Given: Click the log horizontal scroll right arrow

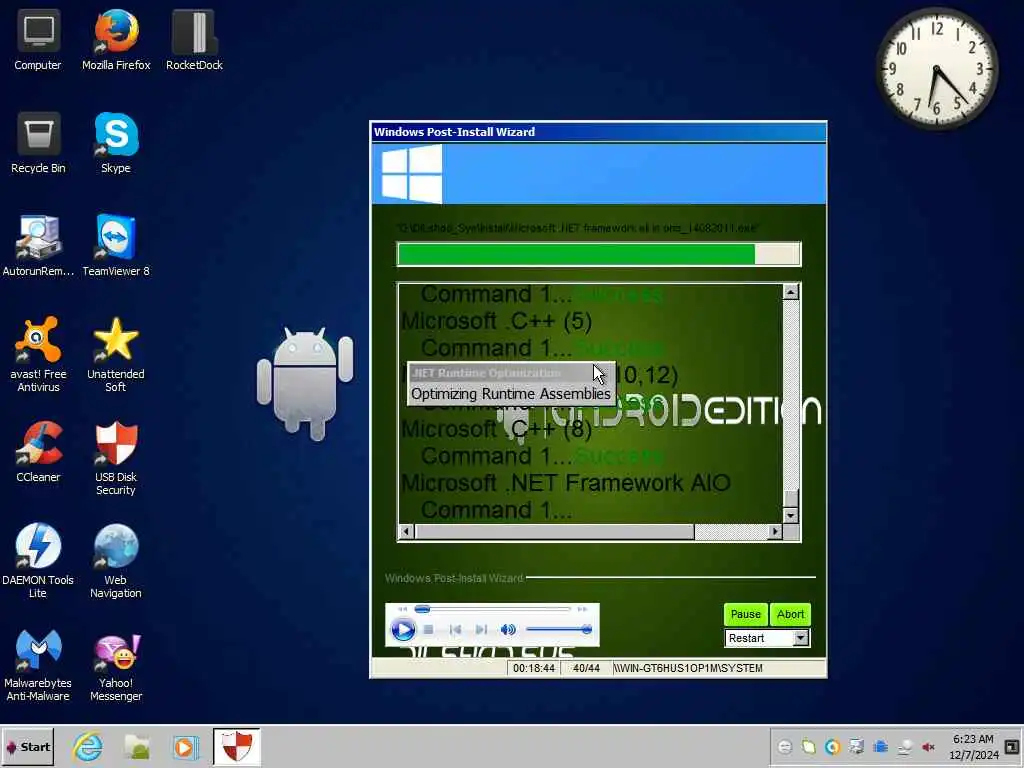Looking at the screenshot, I should click(x=775, y=532).
